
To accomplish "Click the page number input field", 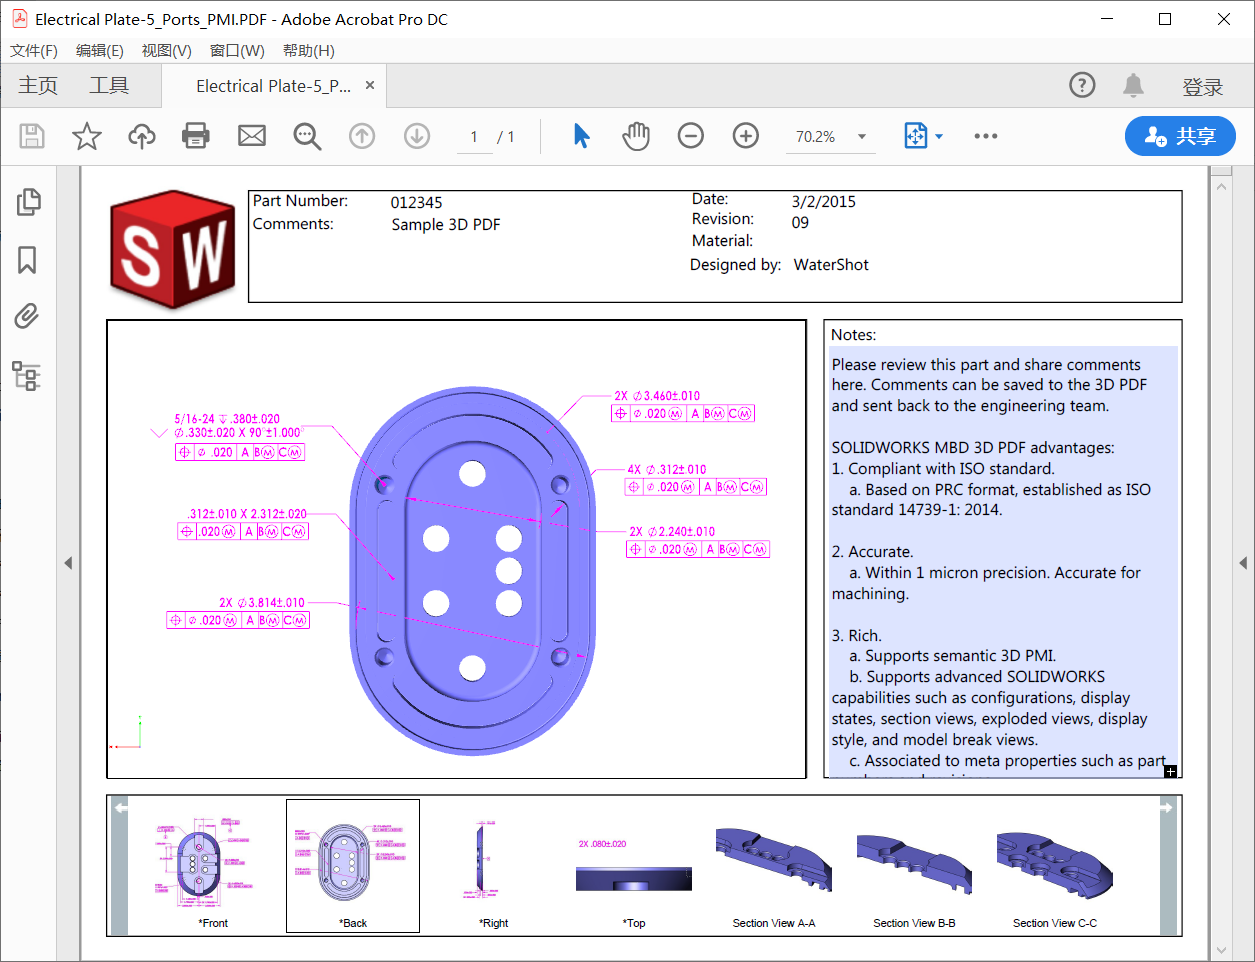I will pyautogui.click(x=474, y=137).
